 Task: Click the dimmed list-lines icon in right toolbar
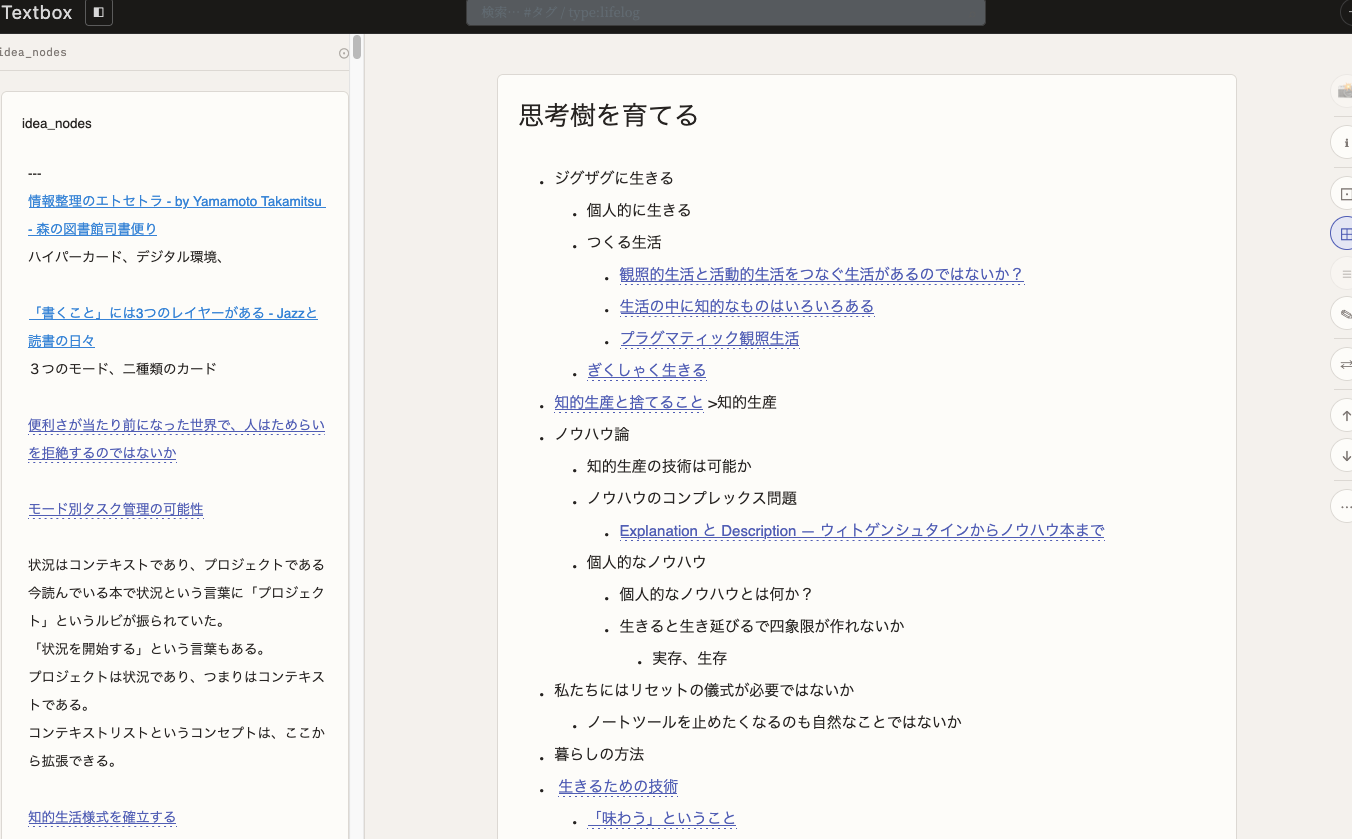pyautogui.click(x=1342, y=272)
